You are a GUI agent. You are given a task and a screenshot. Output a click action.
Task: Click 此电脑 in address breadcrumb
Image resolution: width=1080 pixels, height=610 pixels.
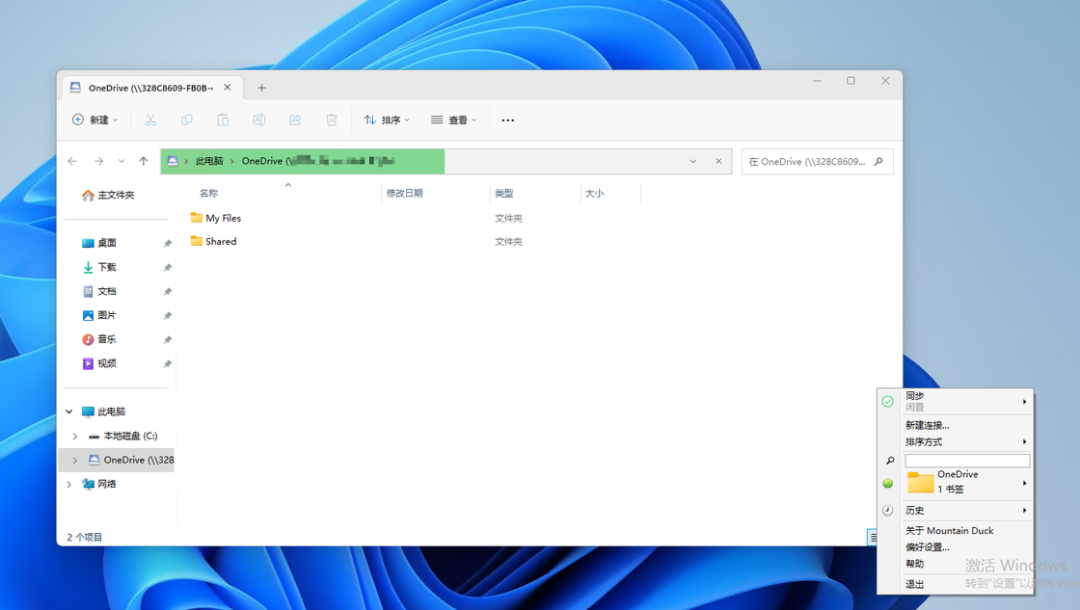pos(209,161)
